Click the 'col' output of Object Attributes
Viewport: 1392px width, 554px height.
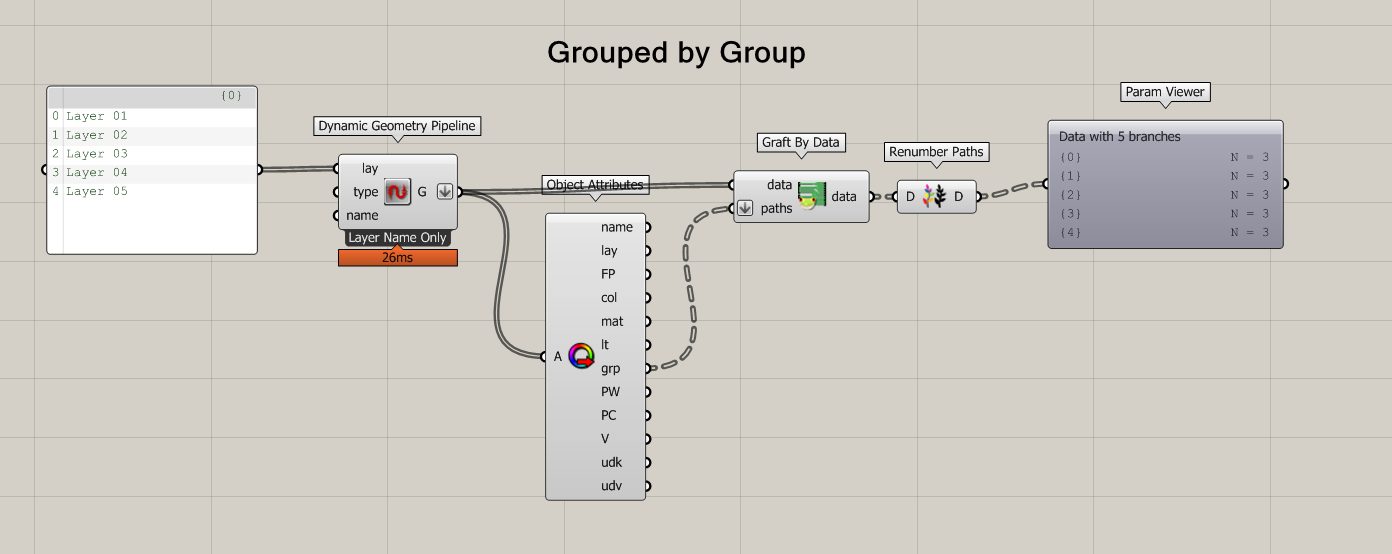tap(609, 298)
